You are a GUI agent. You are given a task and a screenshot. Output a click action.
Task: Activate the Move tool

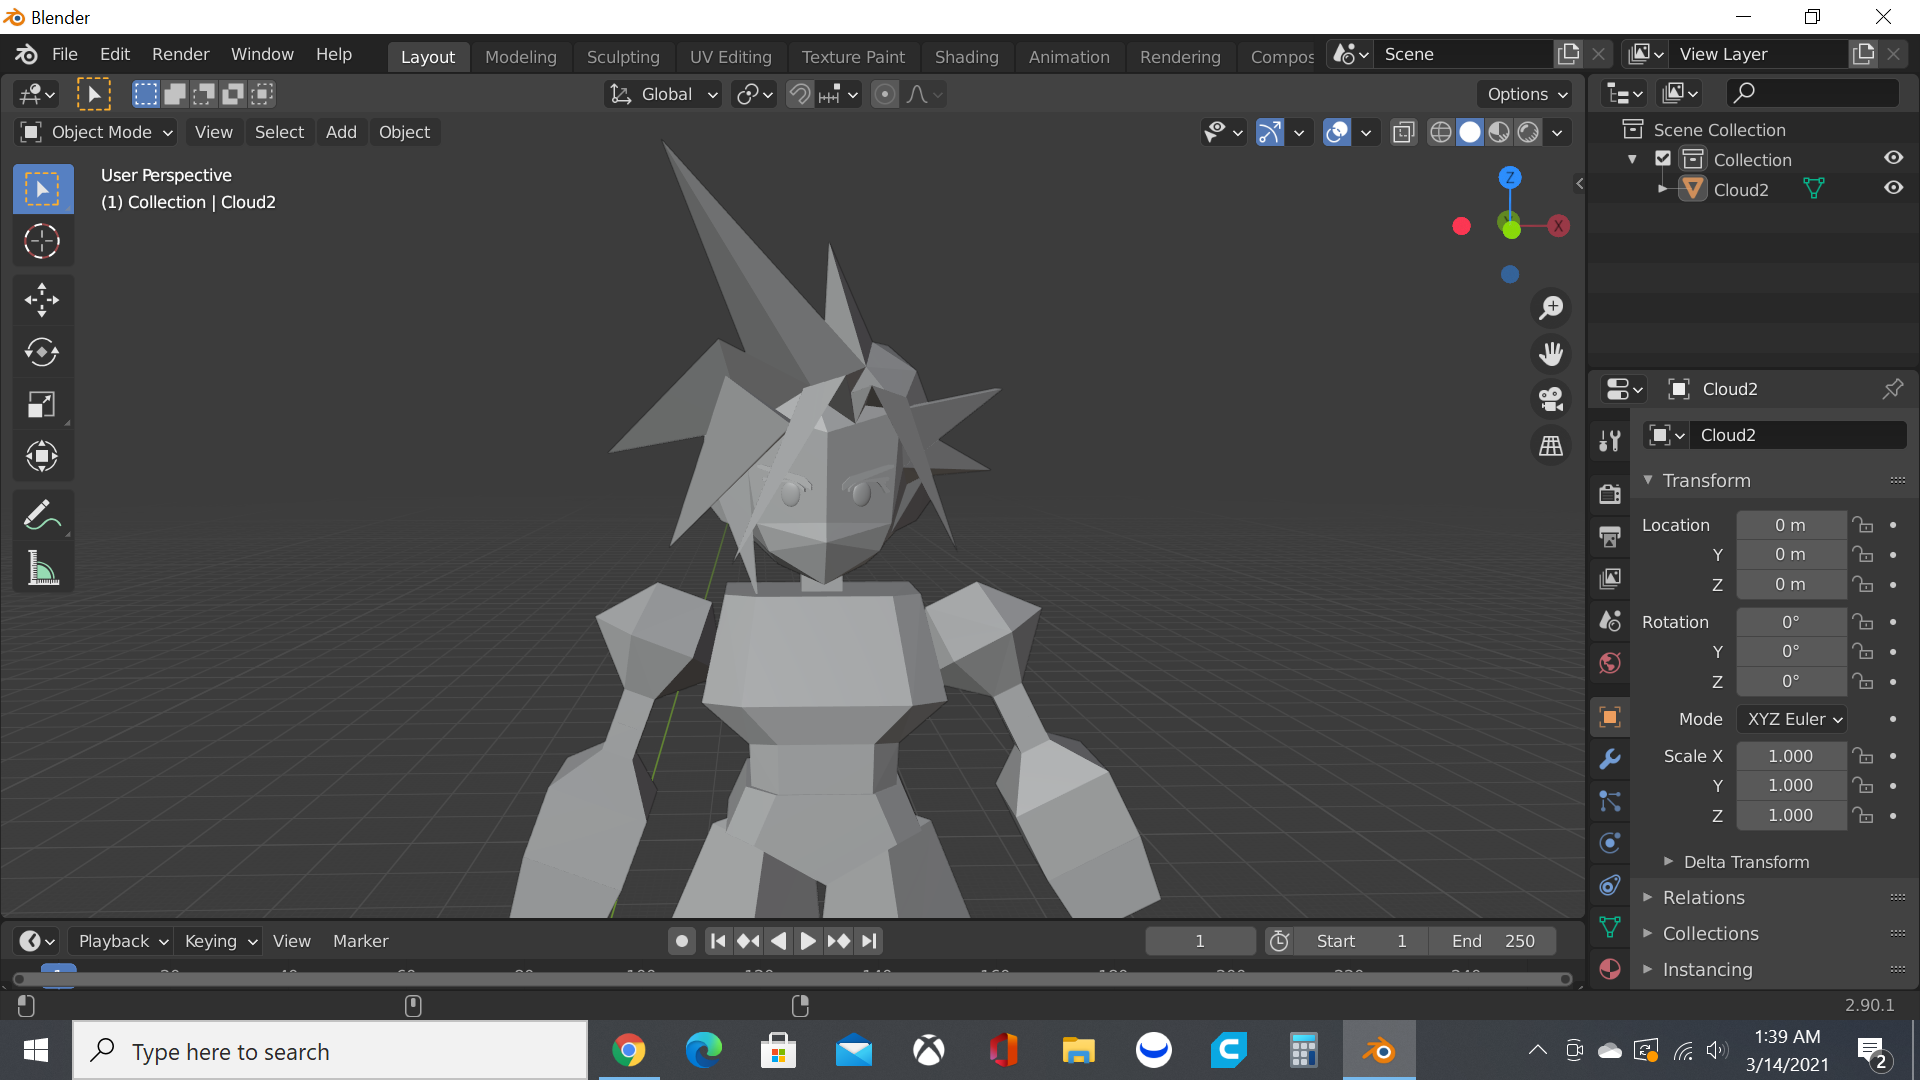coord(42,300)
